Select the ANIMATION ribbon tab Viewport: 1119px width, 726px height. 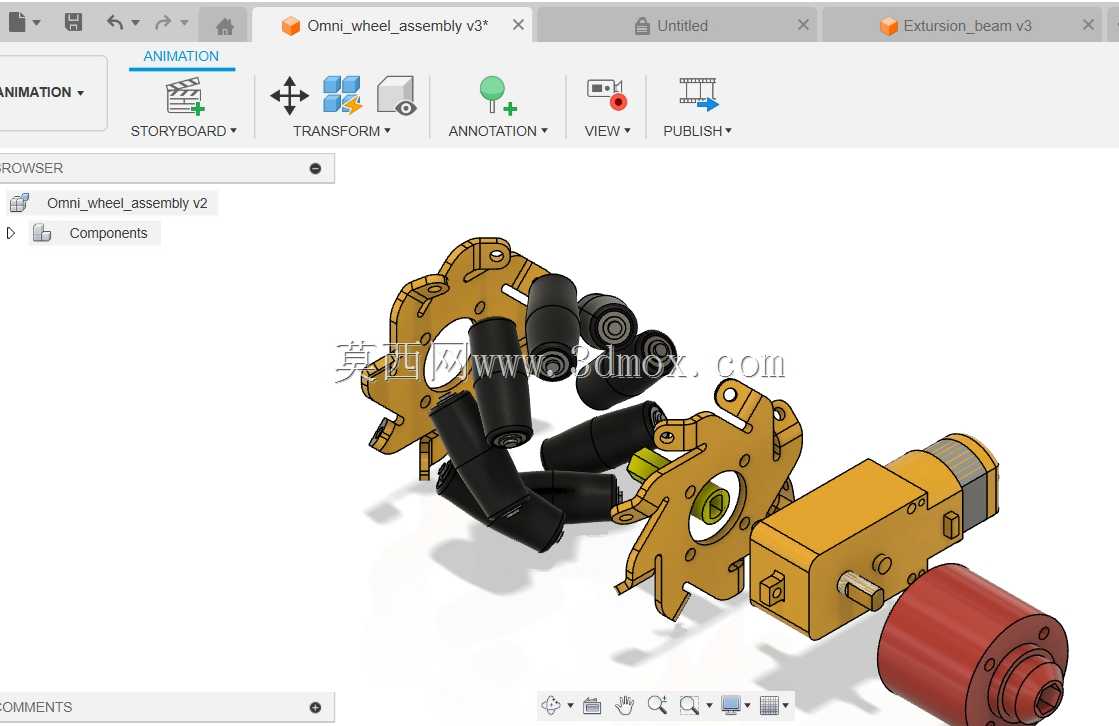[181, 56]
